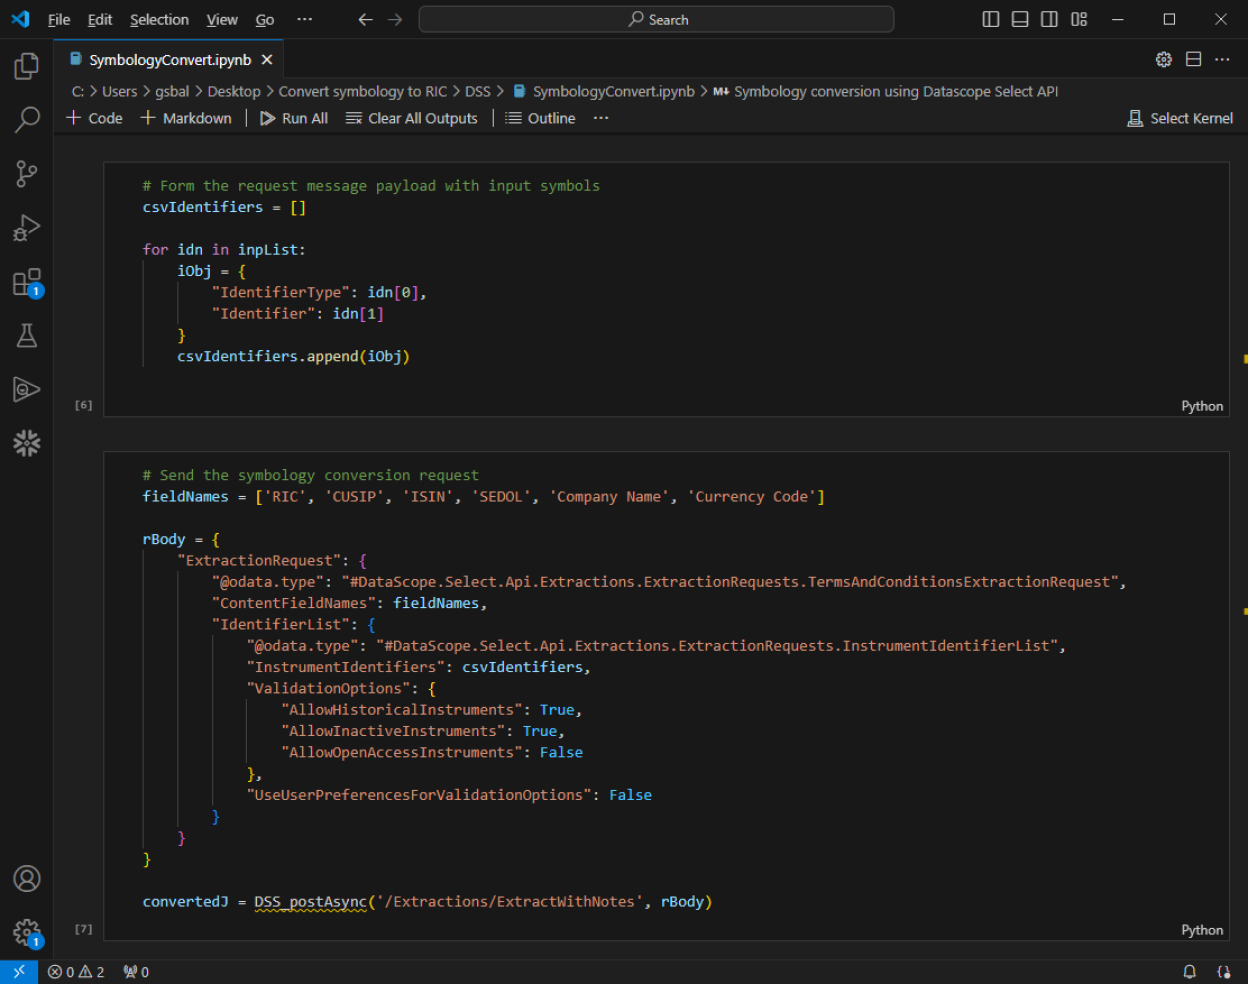
Task: Toggle the Primary Side Bar layout button
Action: (x=991, y=19)
